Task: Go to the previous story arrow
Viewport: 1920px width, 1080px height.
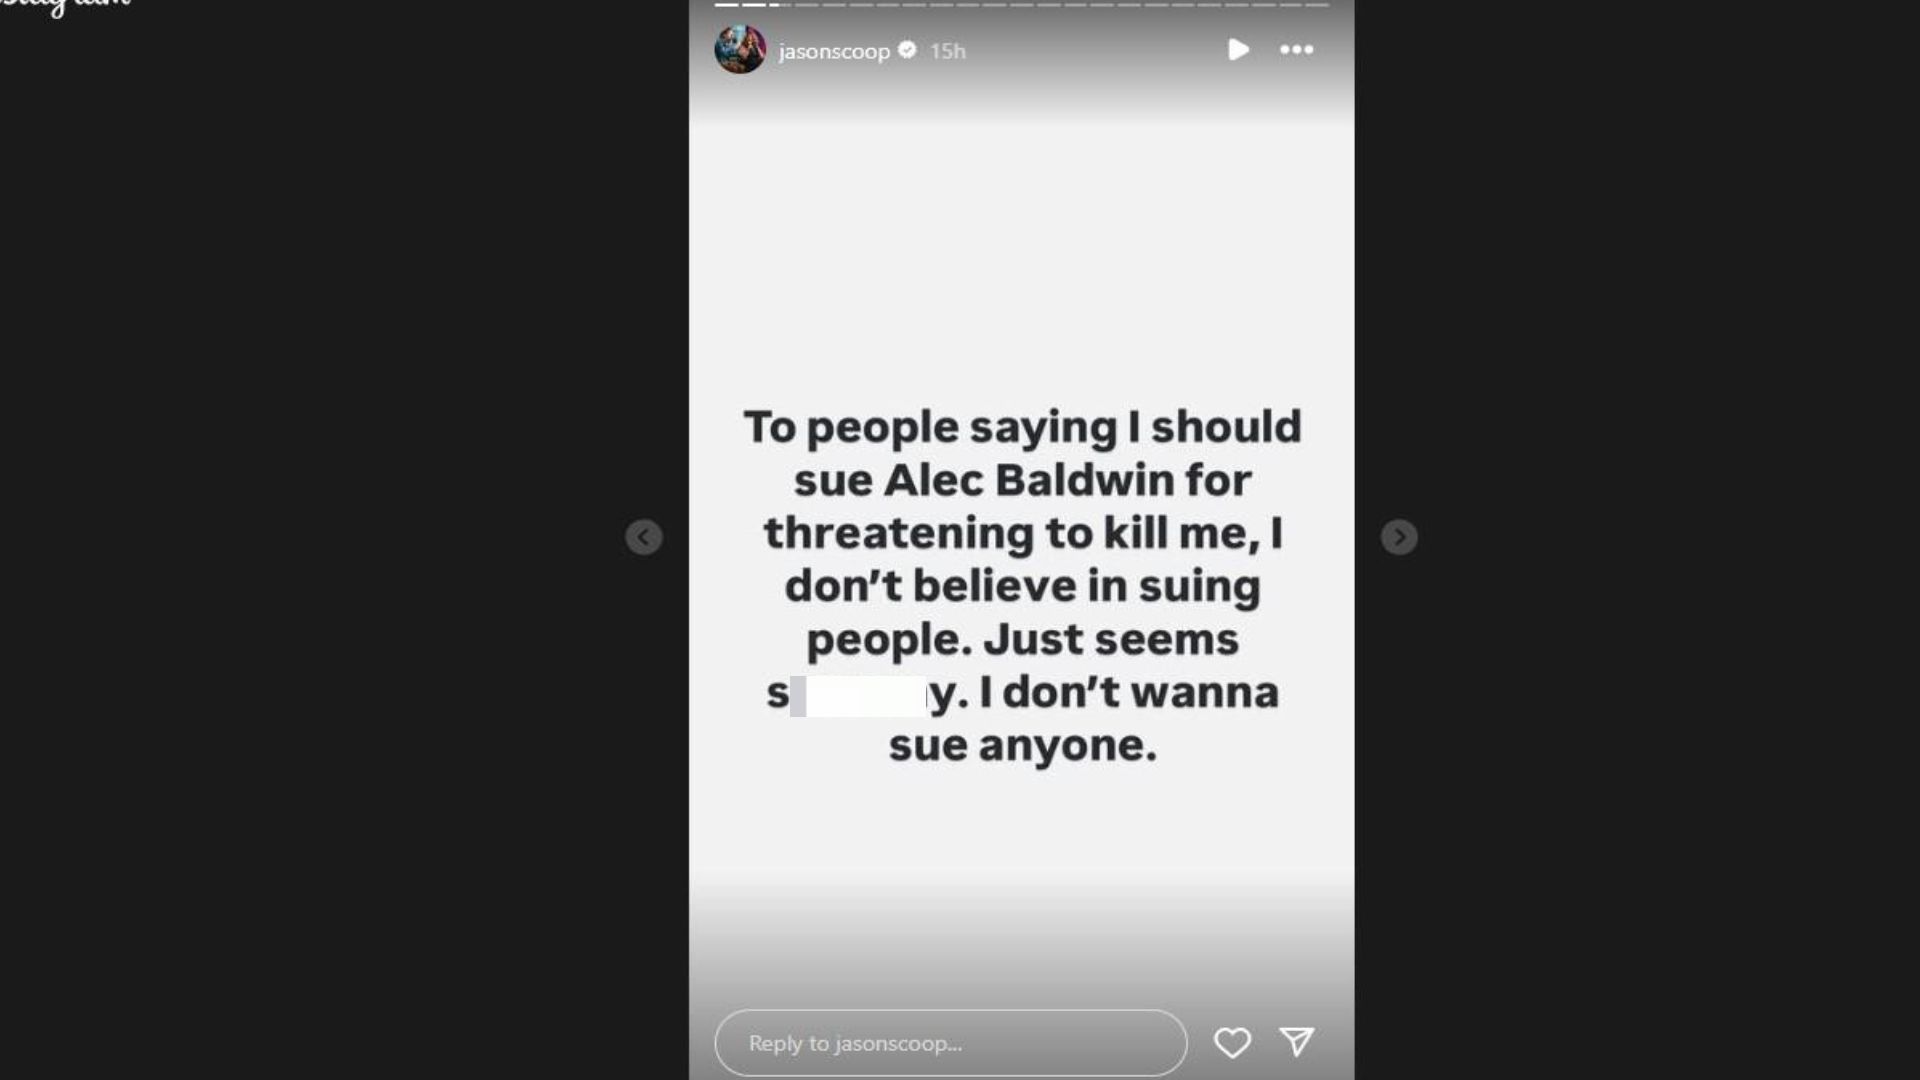Action: pyautogui.click(x=644, y=537)
